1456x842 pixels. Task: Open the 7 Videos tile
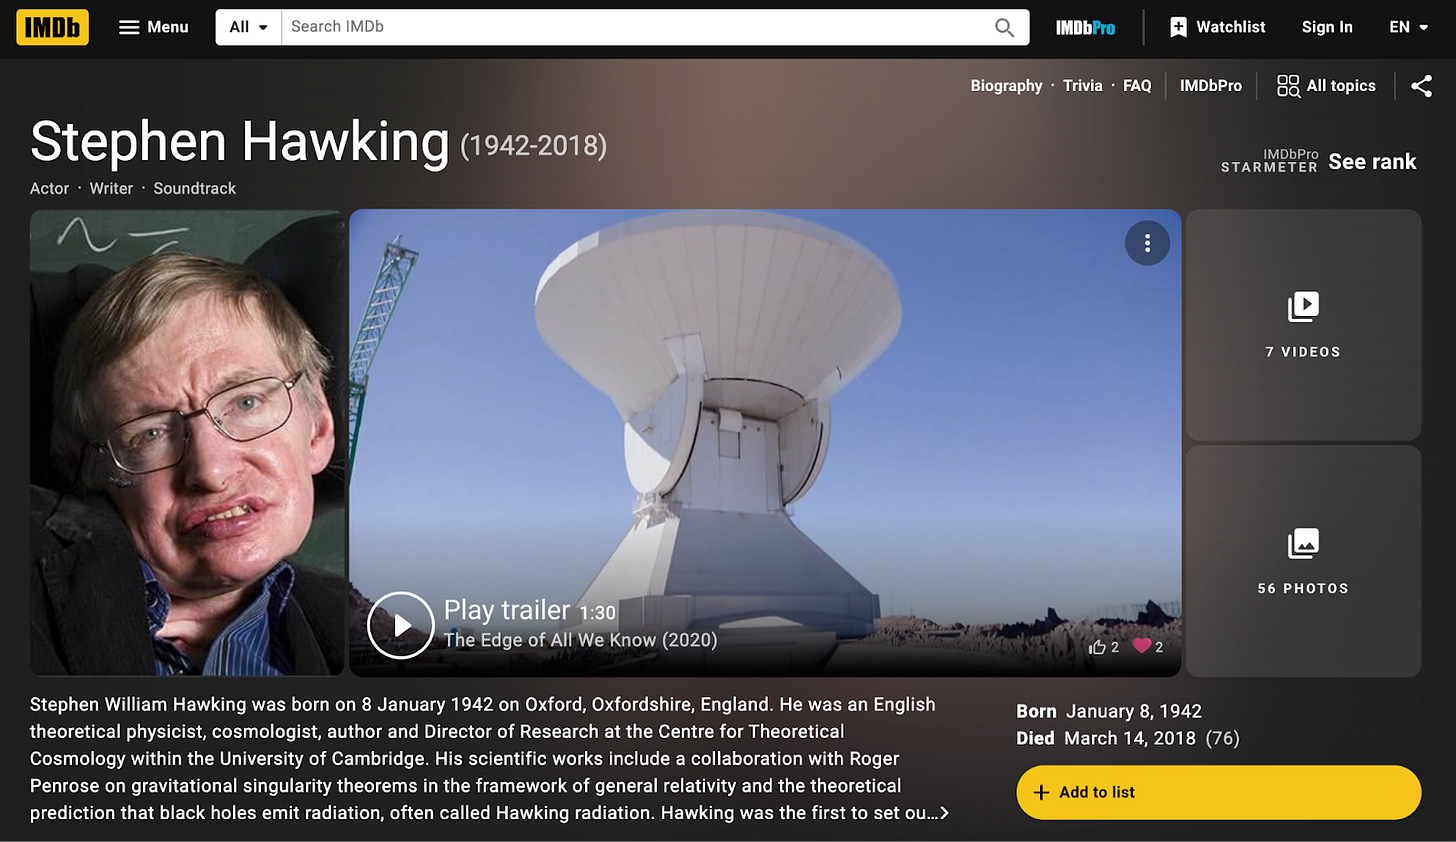coord(1303,325)
